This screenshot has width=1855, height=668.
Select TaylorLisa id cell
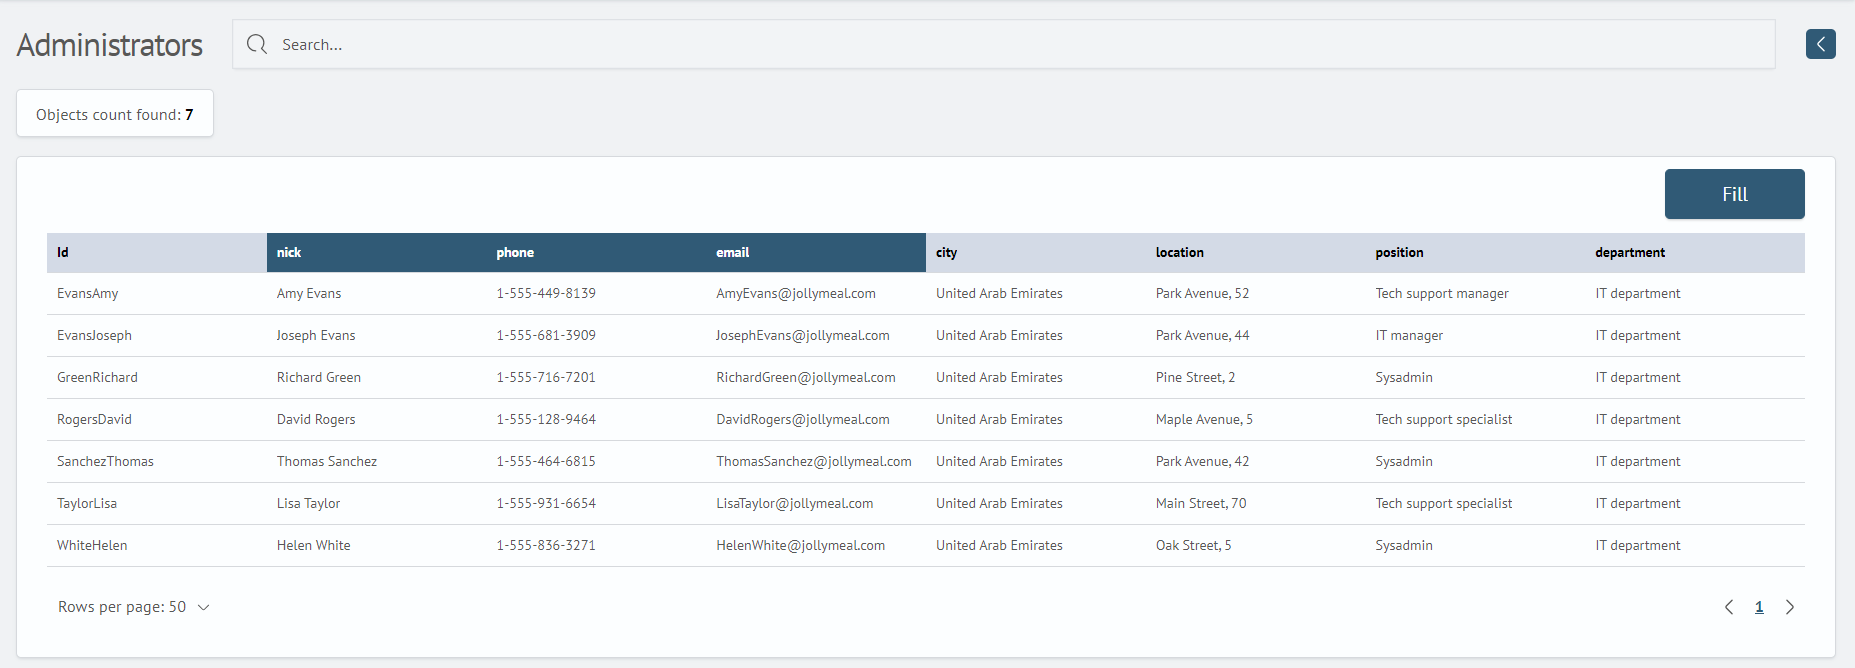[87, 503]
